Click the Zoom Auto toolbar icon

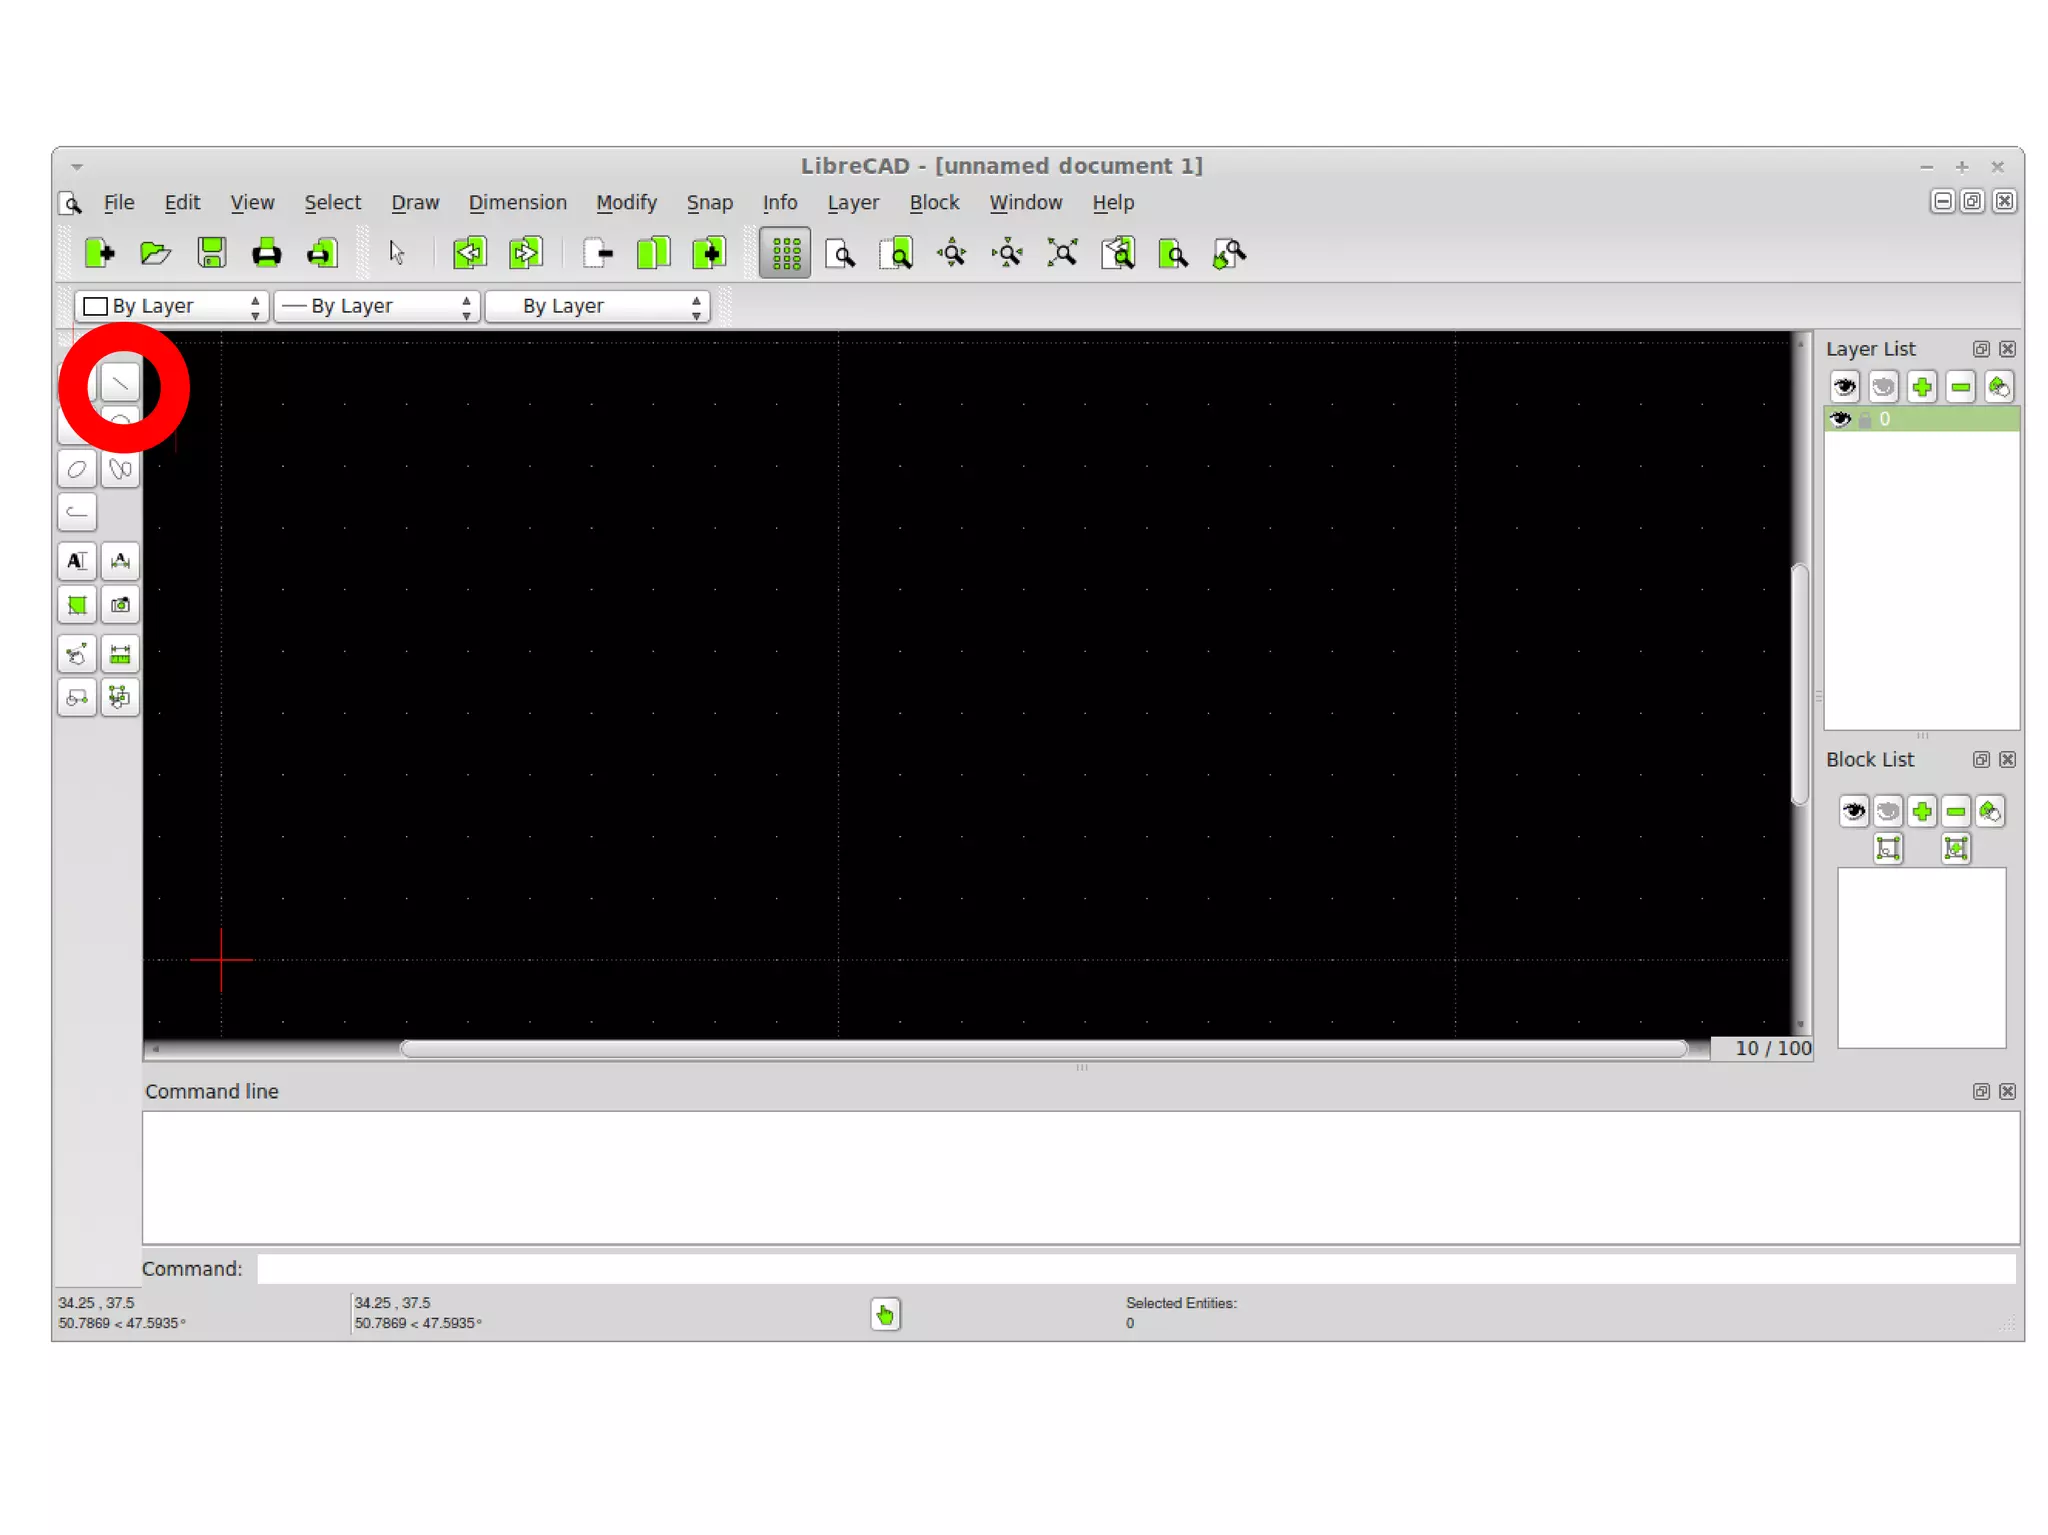pyautogui.click(x=1062, y=254)
